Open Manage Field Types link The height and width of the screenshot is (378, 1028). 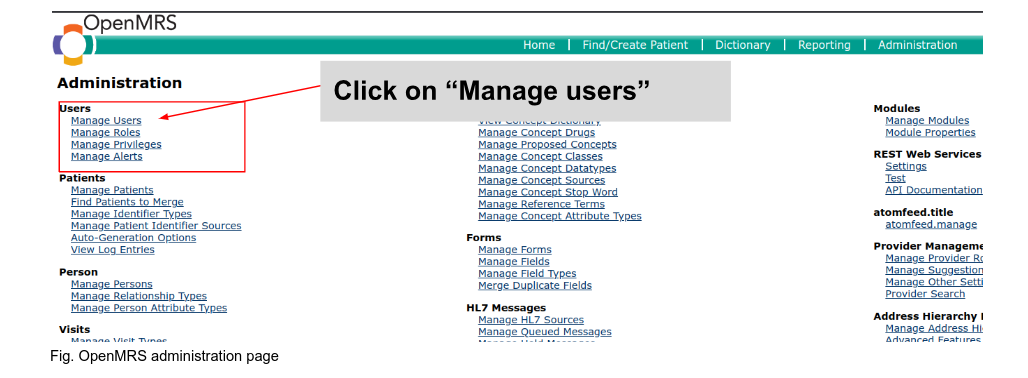(x=527, y=273)
